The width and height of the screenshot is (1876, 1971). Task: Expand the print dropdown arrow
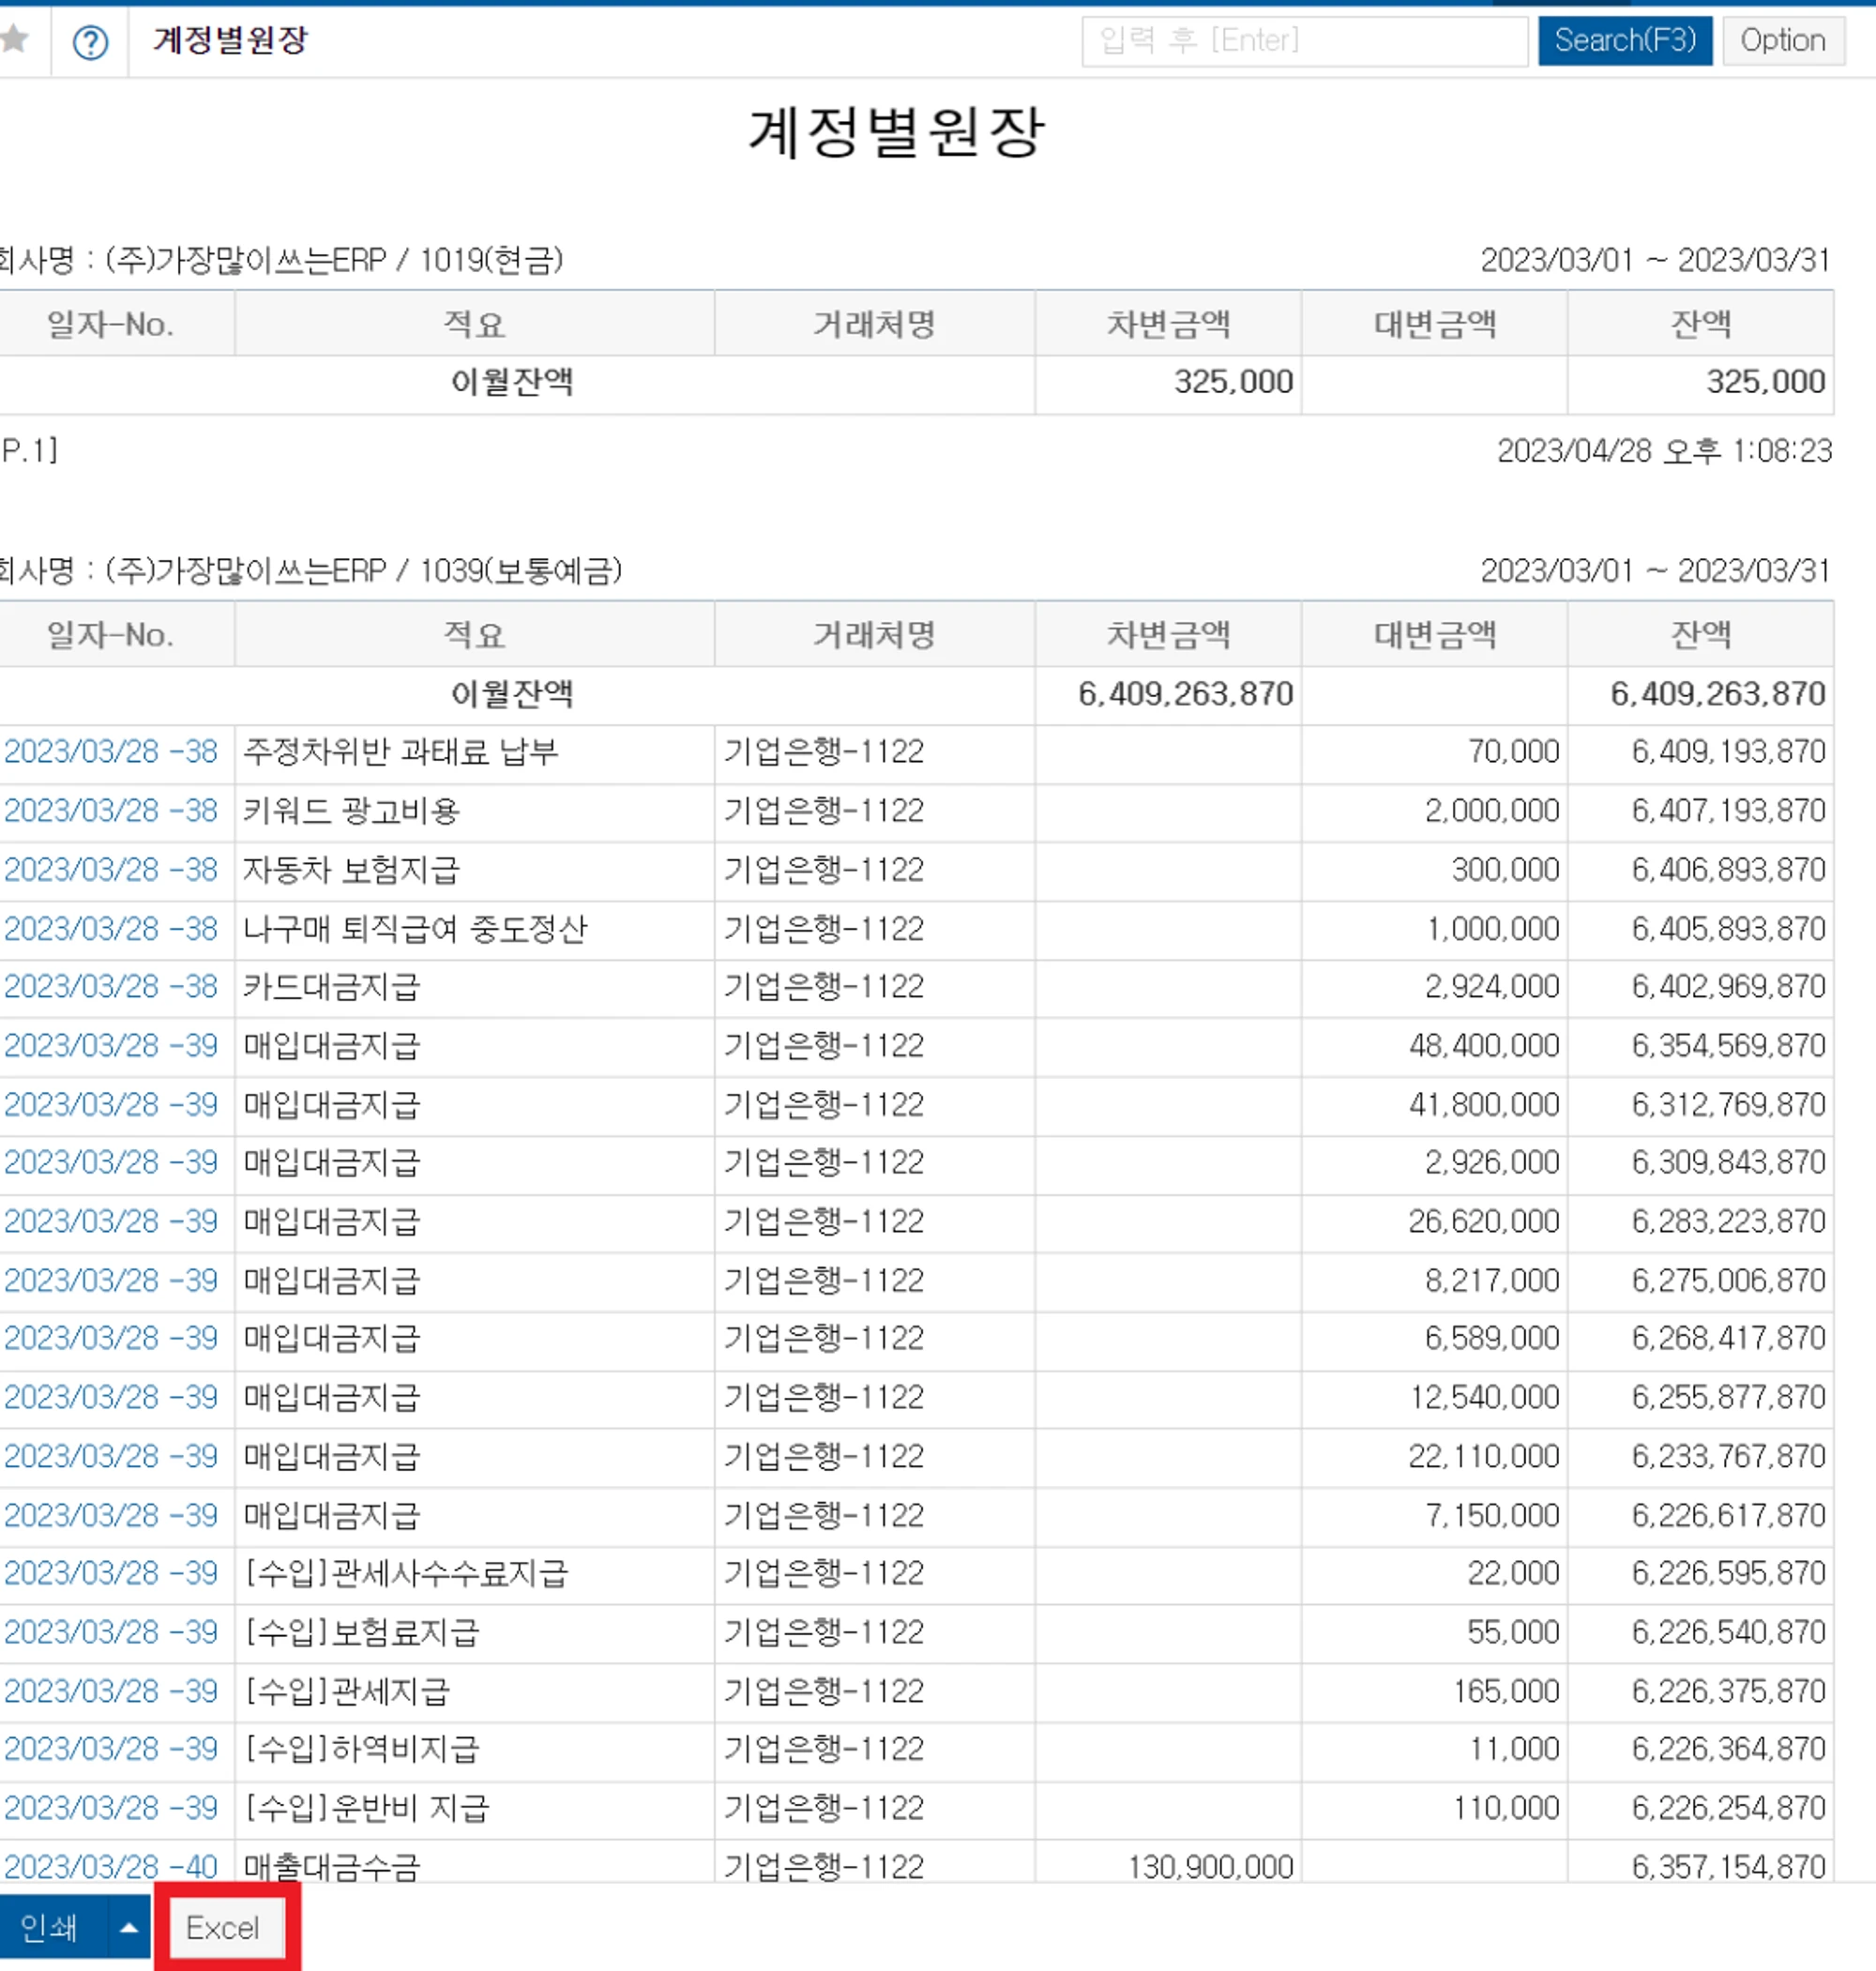click(x=129, y=1926)
